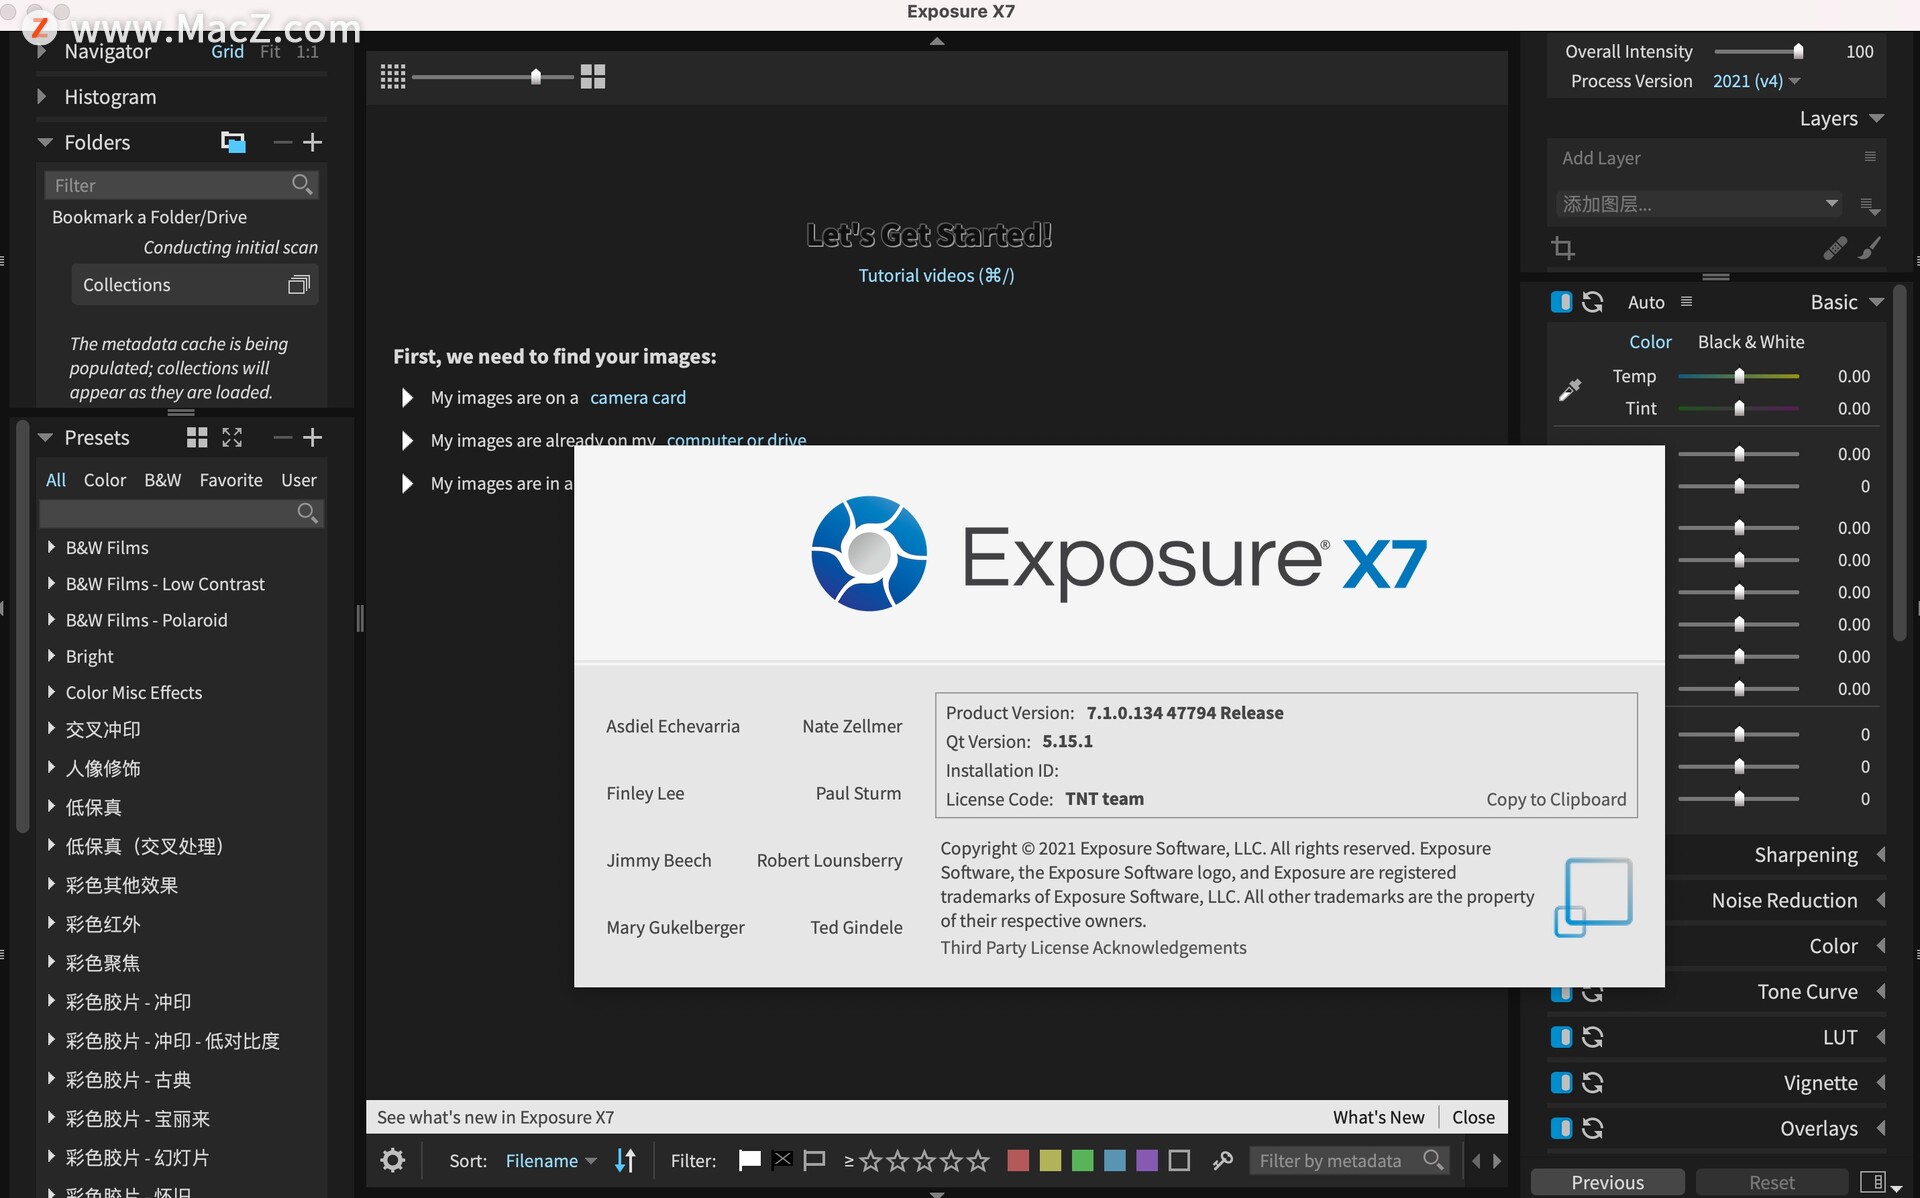The width and height of the screenshot is (1920, 1198).
Task: Reverse the sort direction arrows icon
Action: click(x=625, y=1160)
